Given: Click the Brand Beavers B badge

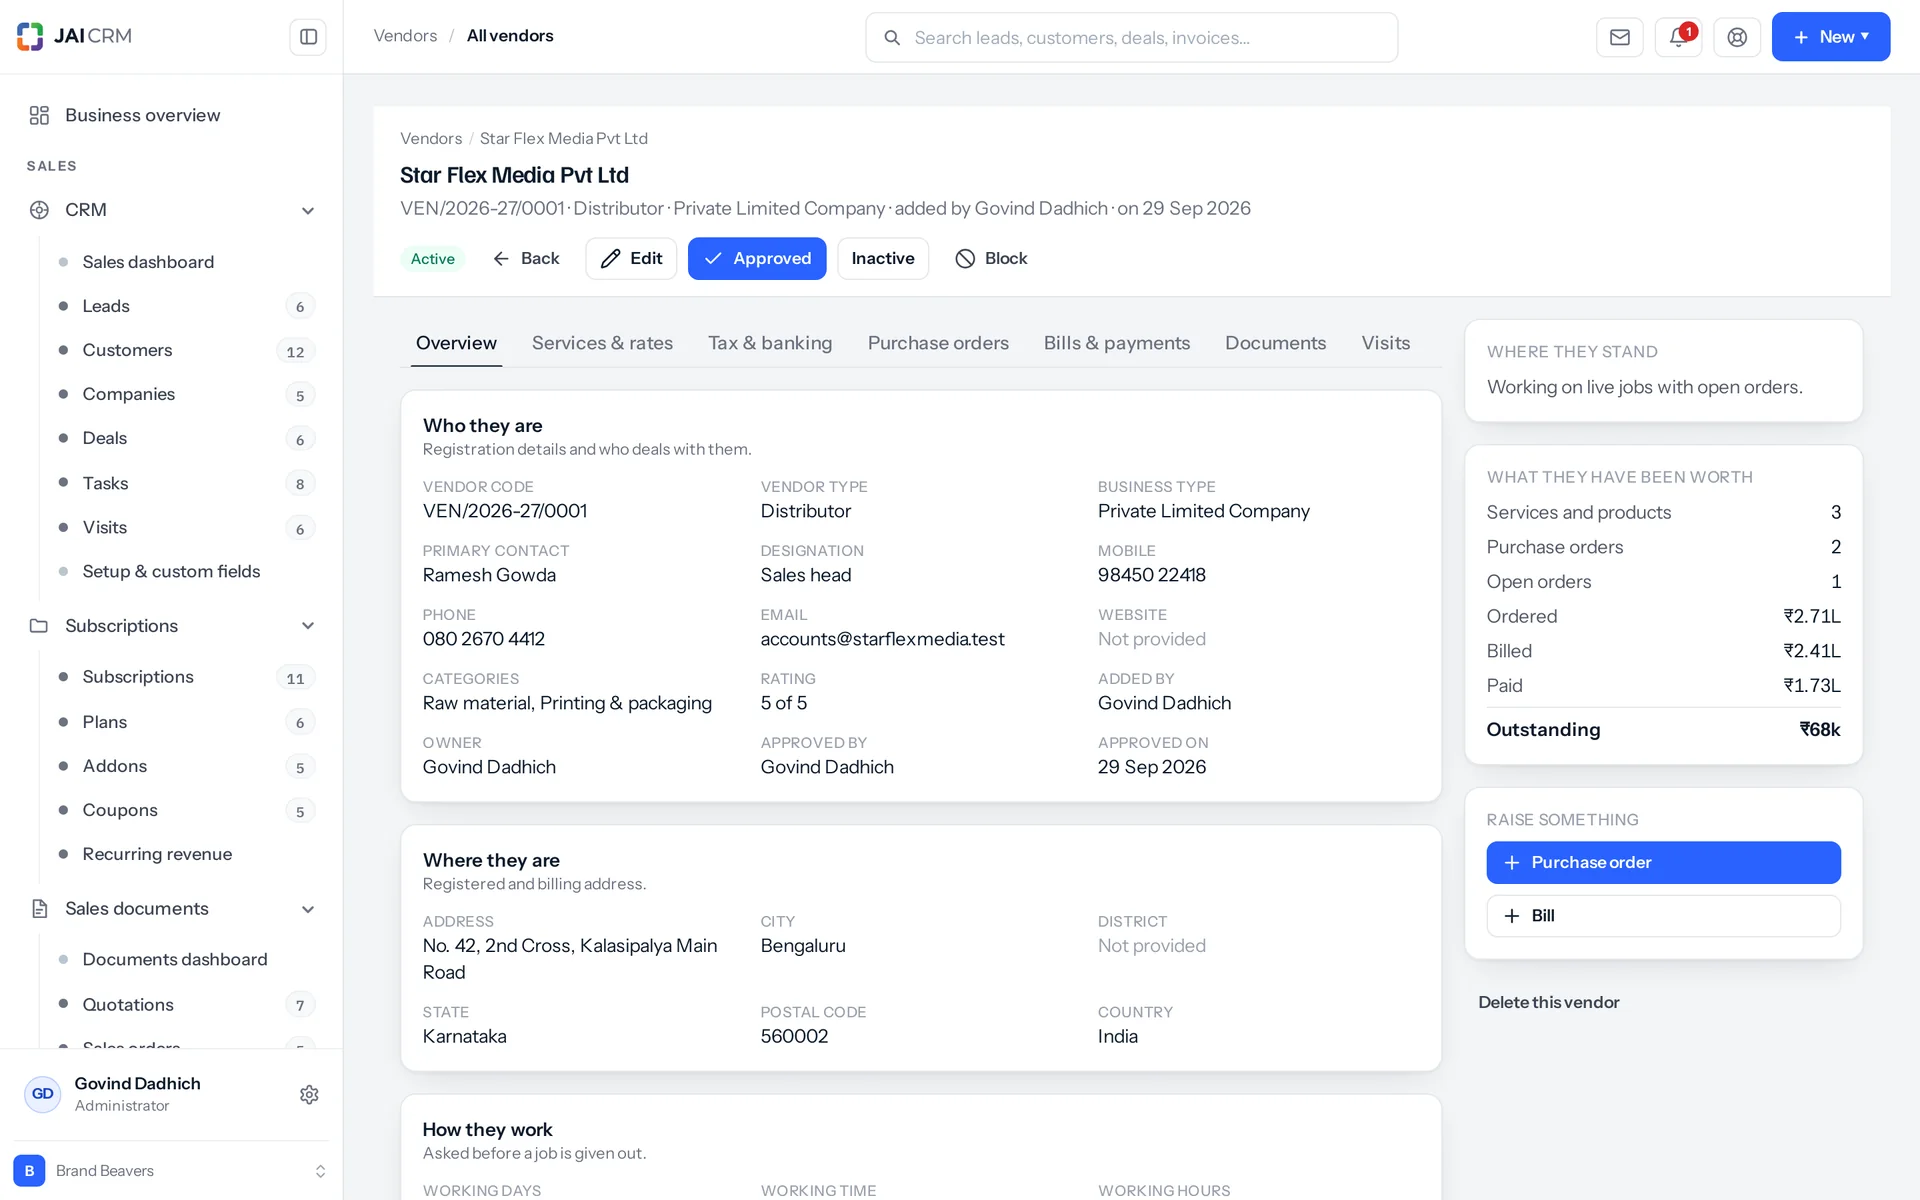Looking at the screenshot, I should click(x=29, y=1171).
